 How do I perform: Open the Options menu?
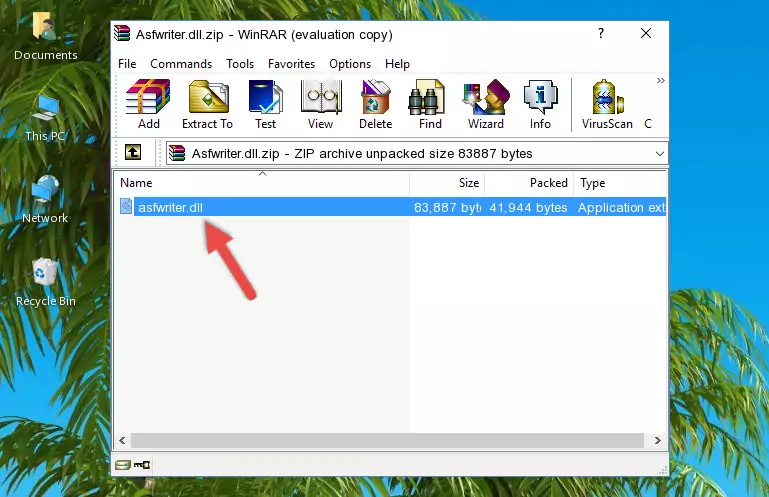pyautogui.click(x=350, y=64)
